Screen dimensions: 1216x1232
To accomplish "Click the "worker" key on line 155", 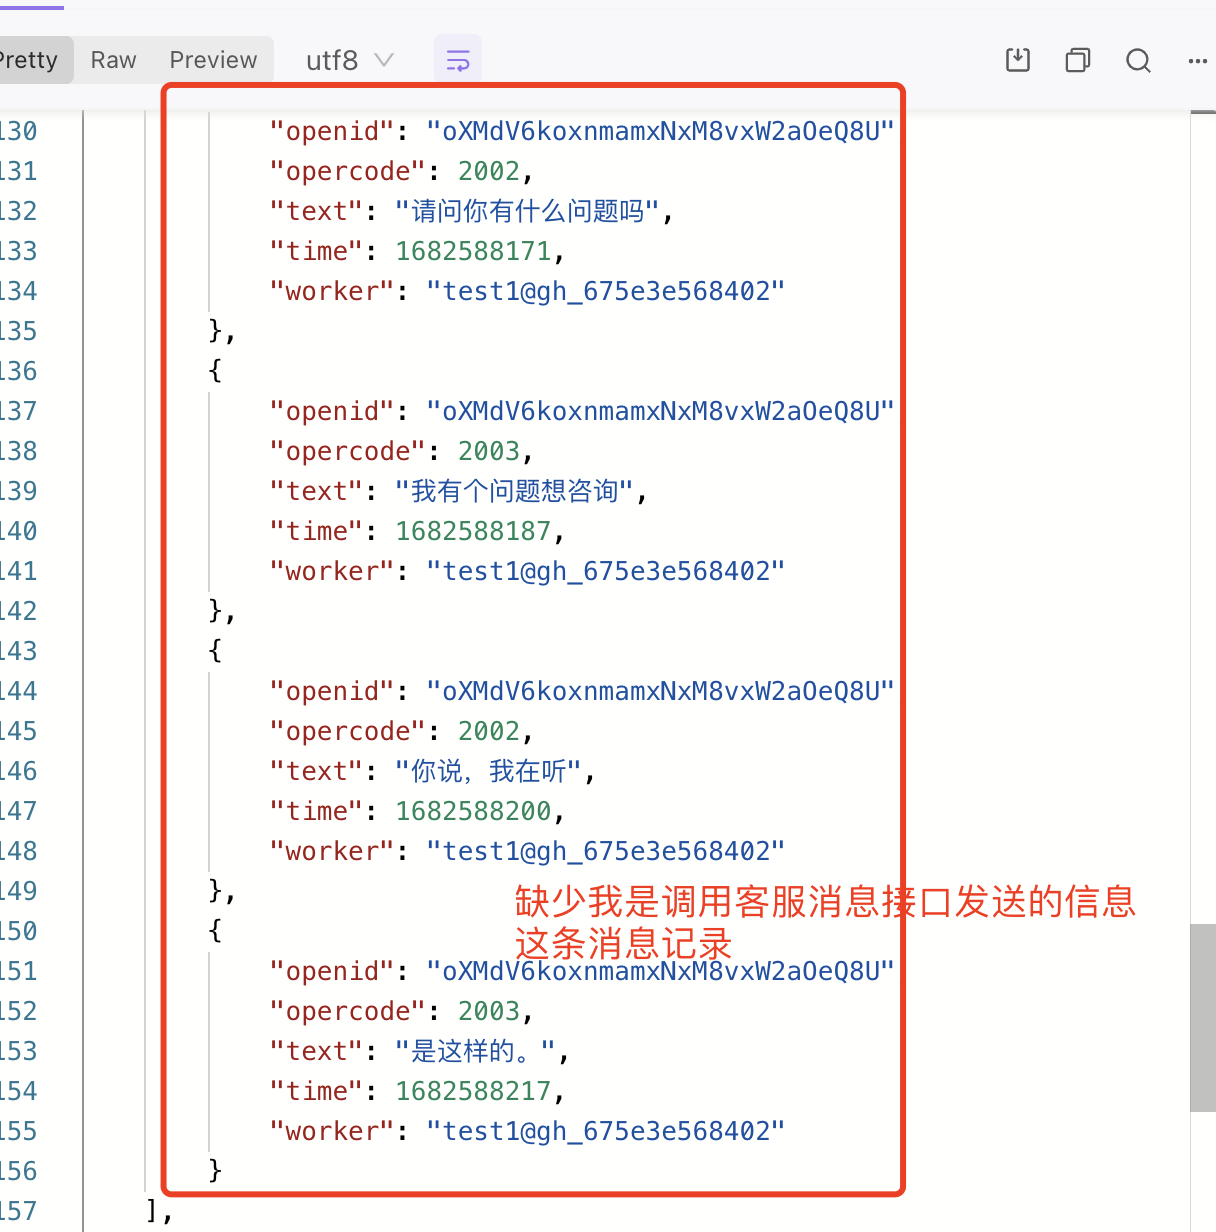I will [x=332, y=1131].
